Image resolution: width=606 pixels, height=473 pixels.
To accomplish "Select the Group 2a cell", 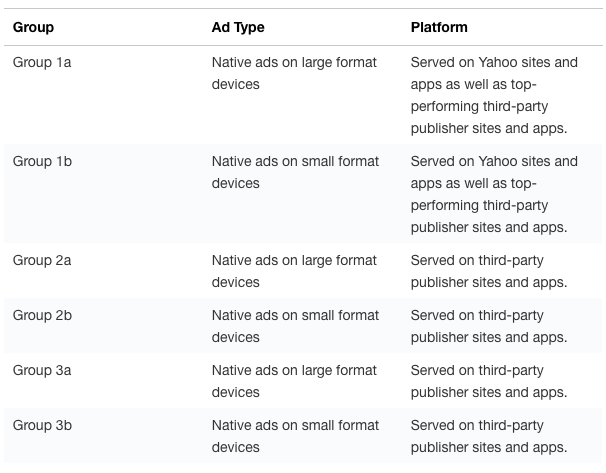I will pyautogui.click(x=42, y=260).
